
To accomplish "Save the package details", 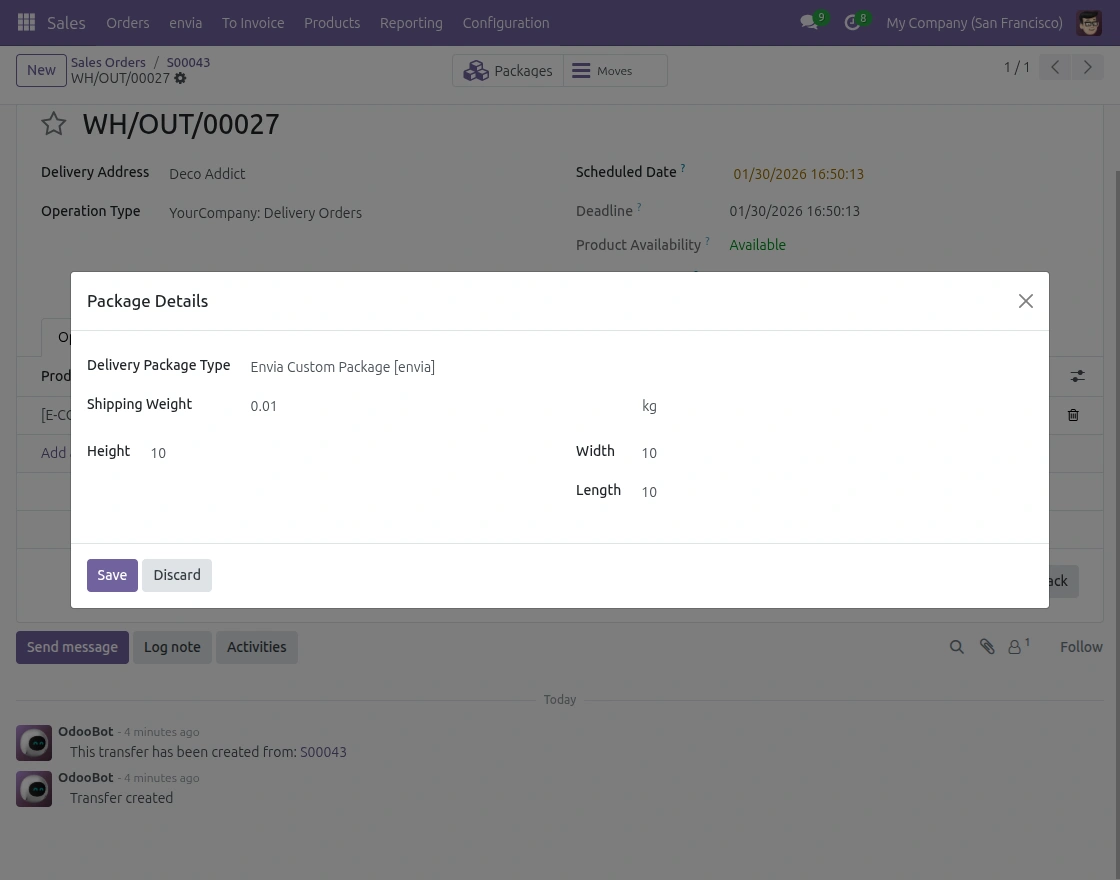I will point(112,575).
